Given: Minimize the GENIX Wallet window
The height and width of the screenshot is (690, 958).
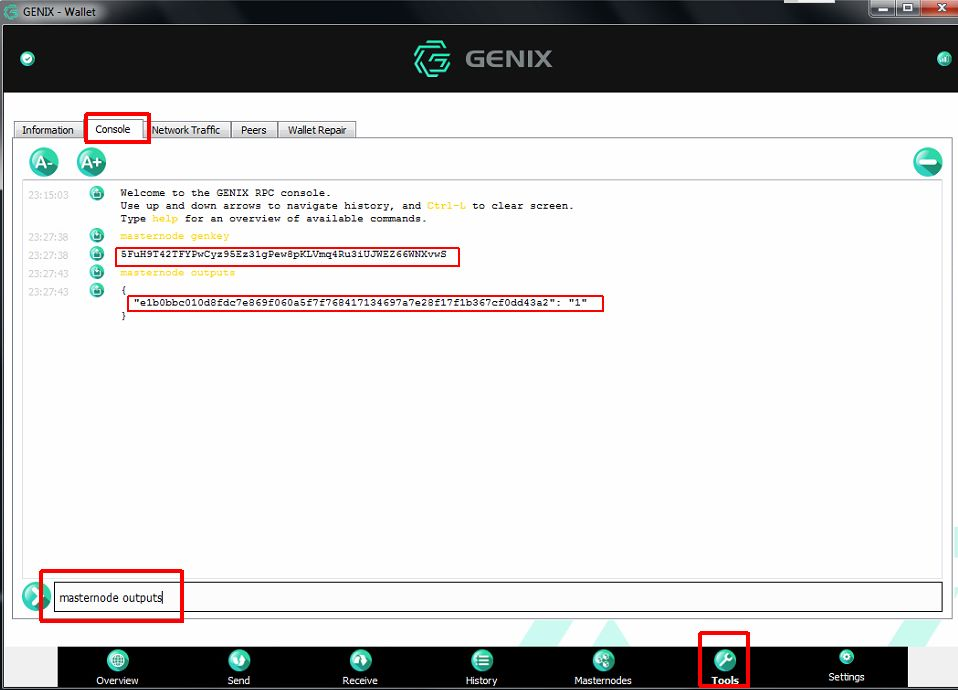Looking at the screenshot, I should click(x=883, y=8).
